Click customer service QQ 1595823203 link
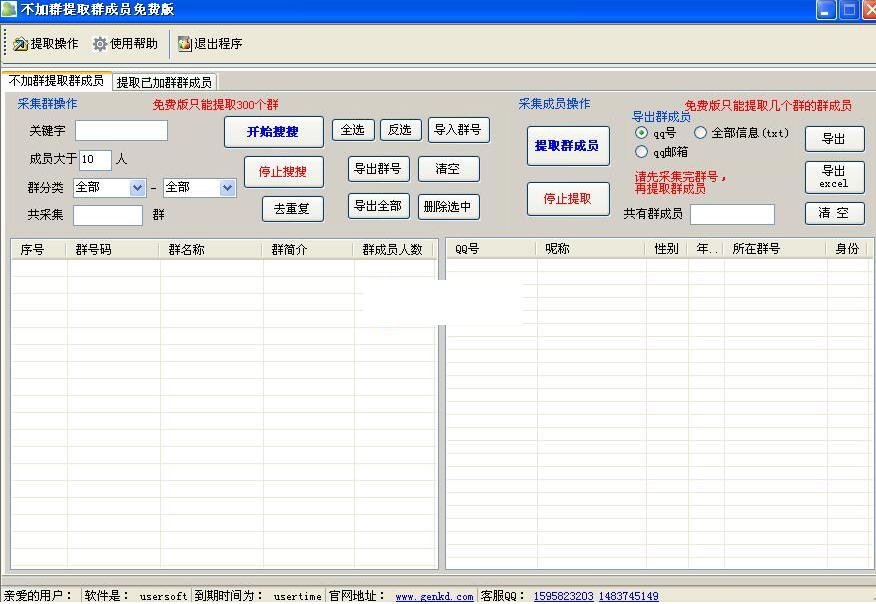 pyautogui.click(x=563, y=596)
